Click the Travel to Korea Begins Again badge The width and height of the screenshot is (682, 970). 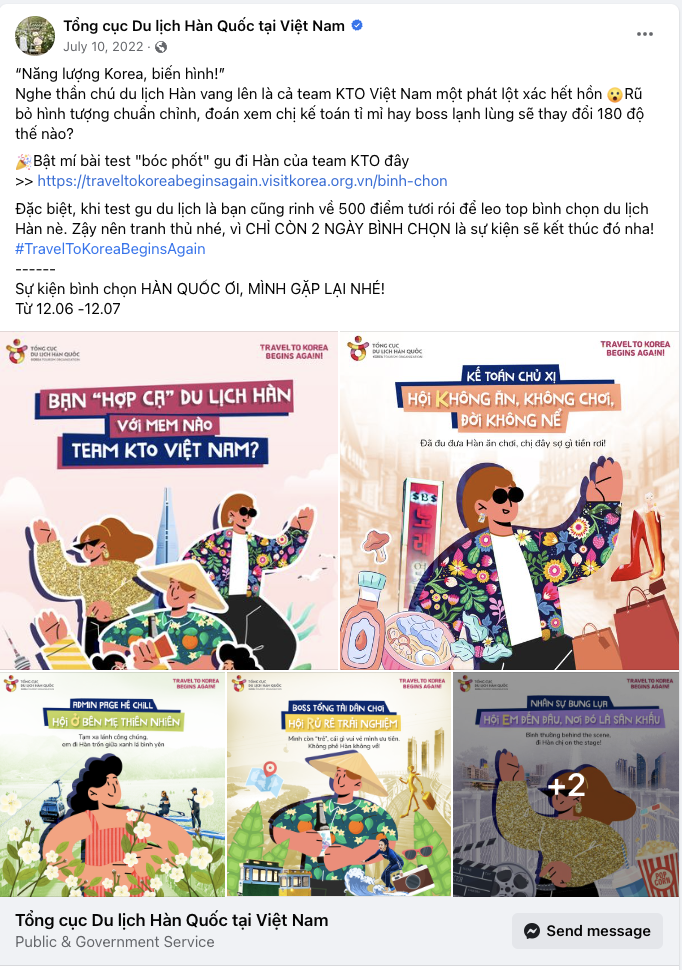(294, 351)
